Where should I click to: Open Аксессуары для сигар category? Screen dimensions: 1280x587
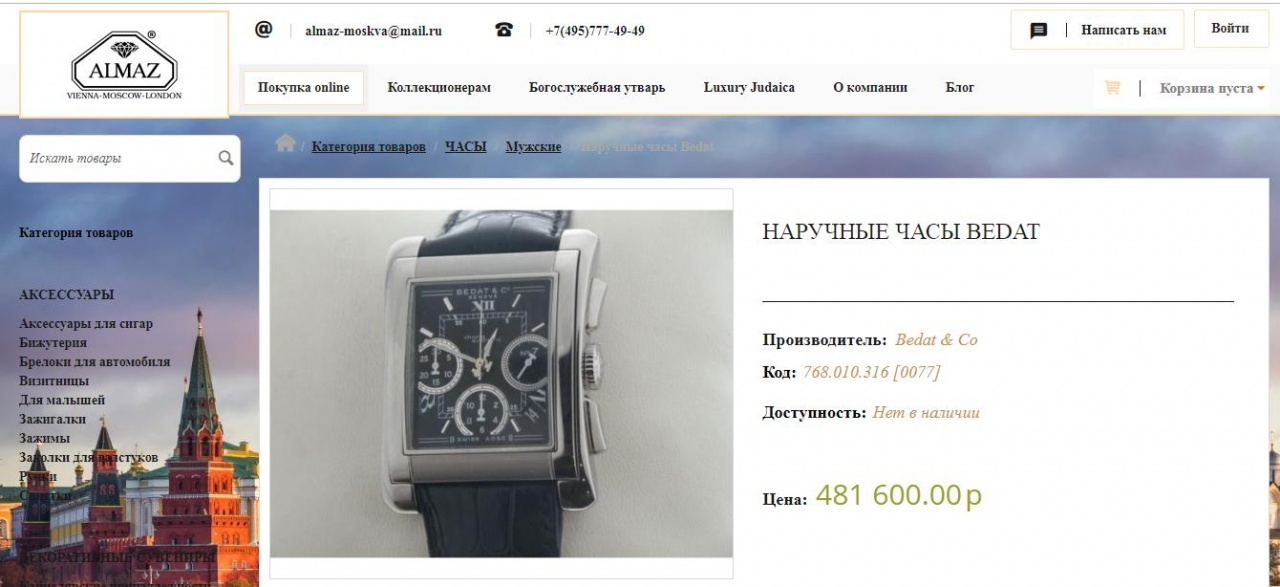click(86, 324)
